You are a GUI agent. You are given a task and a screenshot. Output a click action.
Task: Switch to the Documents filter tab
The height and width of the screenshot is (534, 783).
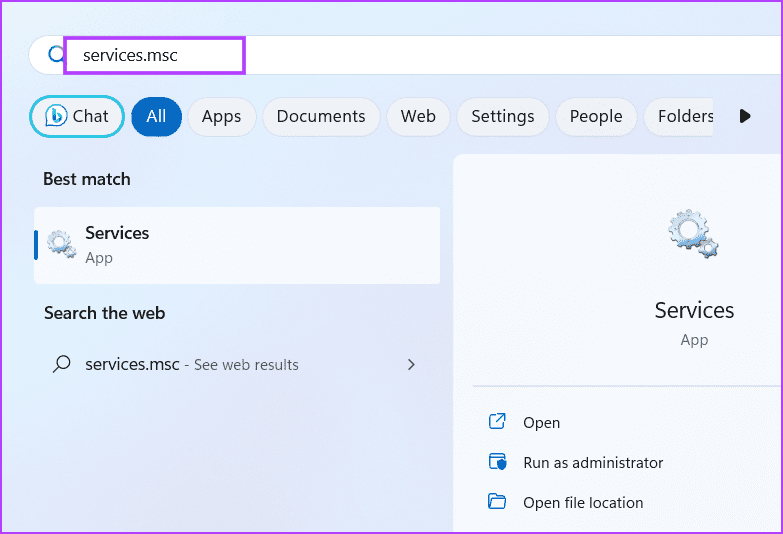tap(321, 116)
